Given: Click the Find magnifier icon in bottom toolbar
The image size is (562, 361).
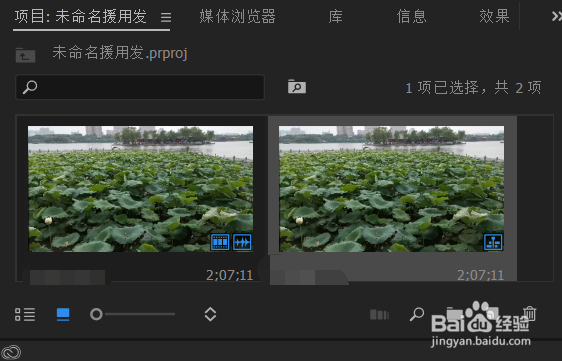Looking at the screenshot, I should click(417, 314).
